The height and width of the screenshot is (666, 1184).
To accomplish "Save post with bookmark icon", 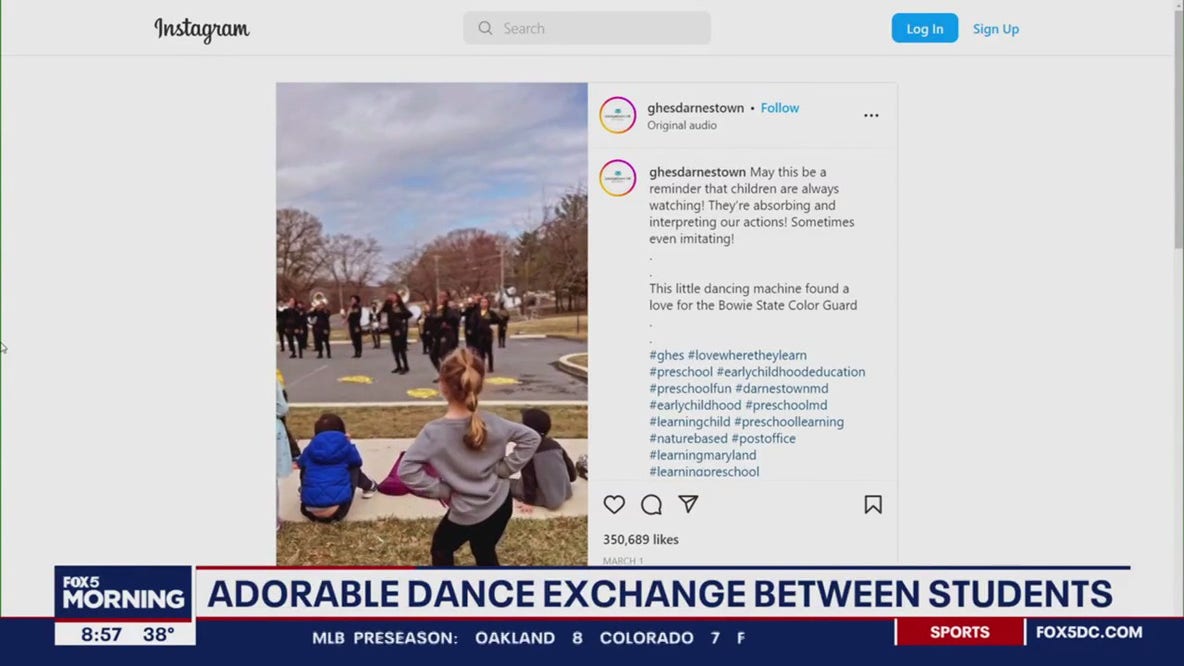I will pos(873,505).
